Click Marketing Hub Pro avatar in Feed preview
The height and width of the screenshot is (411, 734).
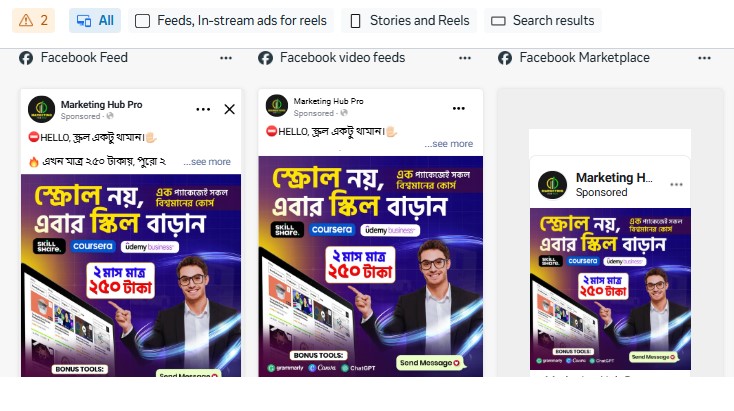tap(42, 109)
